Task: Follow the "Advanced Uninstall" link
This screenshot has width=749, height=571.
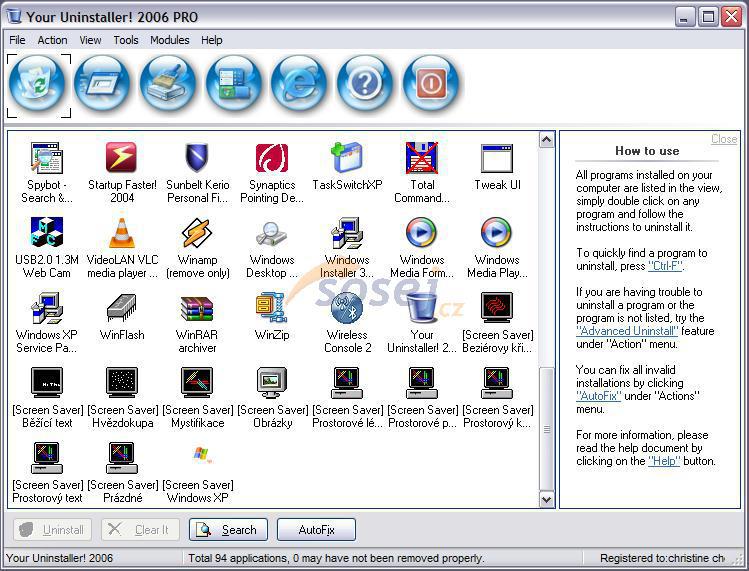Action: [627, 331]
